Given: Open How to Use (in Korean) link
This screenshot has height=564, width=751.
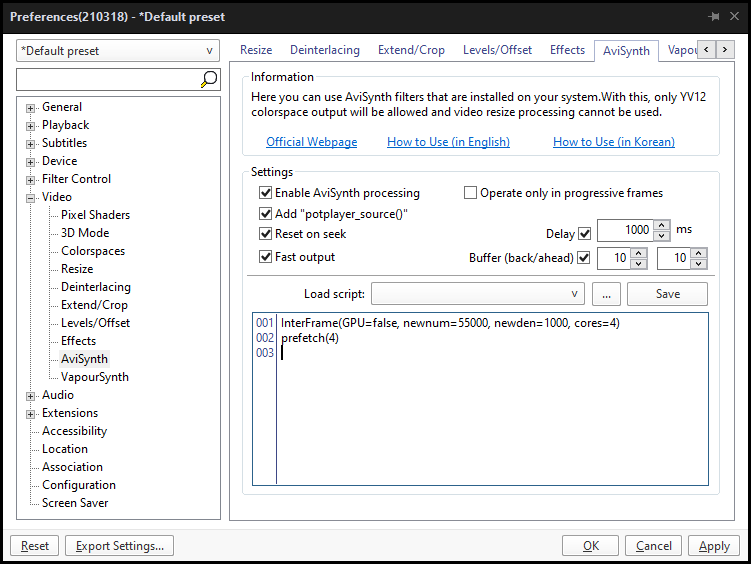Looking at the screenshot, I should coord(614,142).
